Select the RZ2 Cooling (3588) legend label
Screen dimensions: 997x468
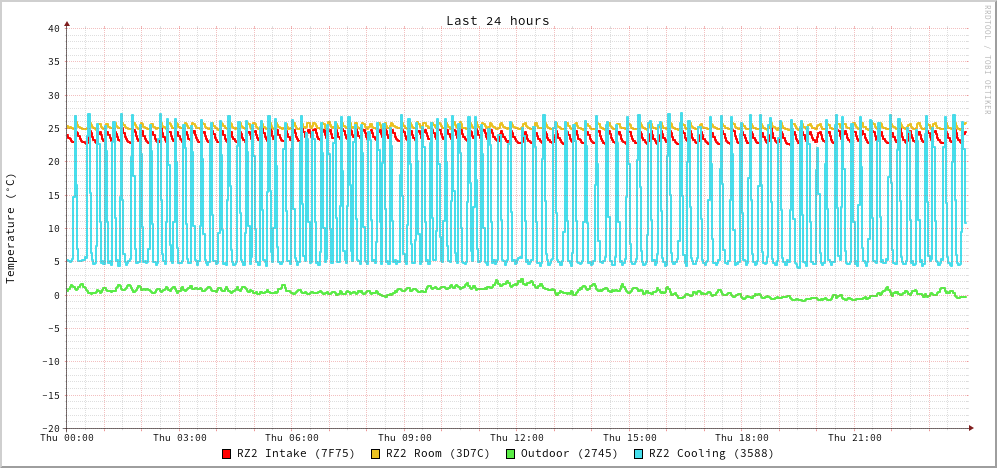point(711,454)
